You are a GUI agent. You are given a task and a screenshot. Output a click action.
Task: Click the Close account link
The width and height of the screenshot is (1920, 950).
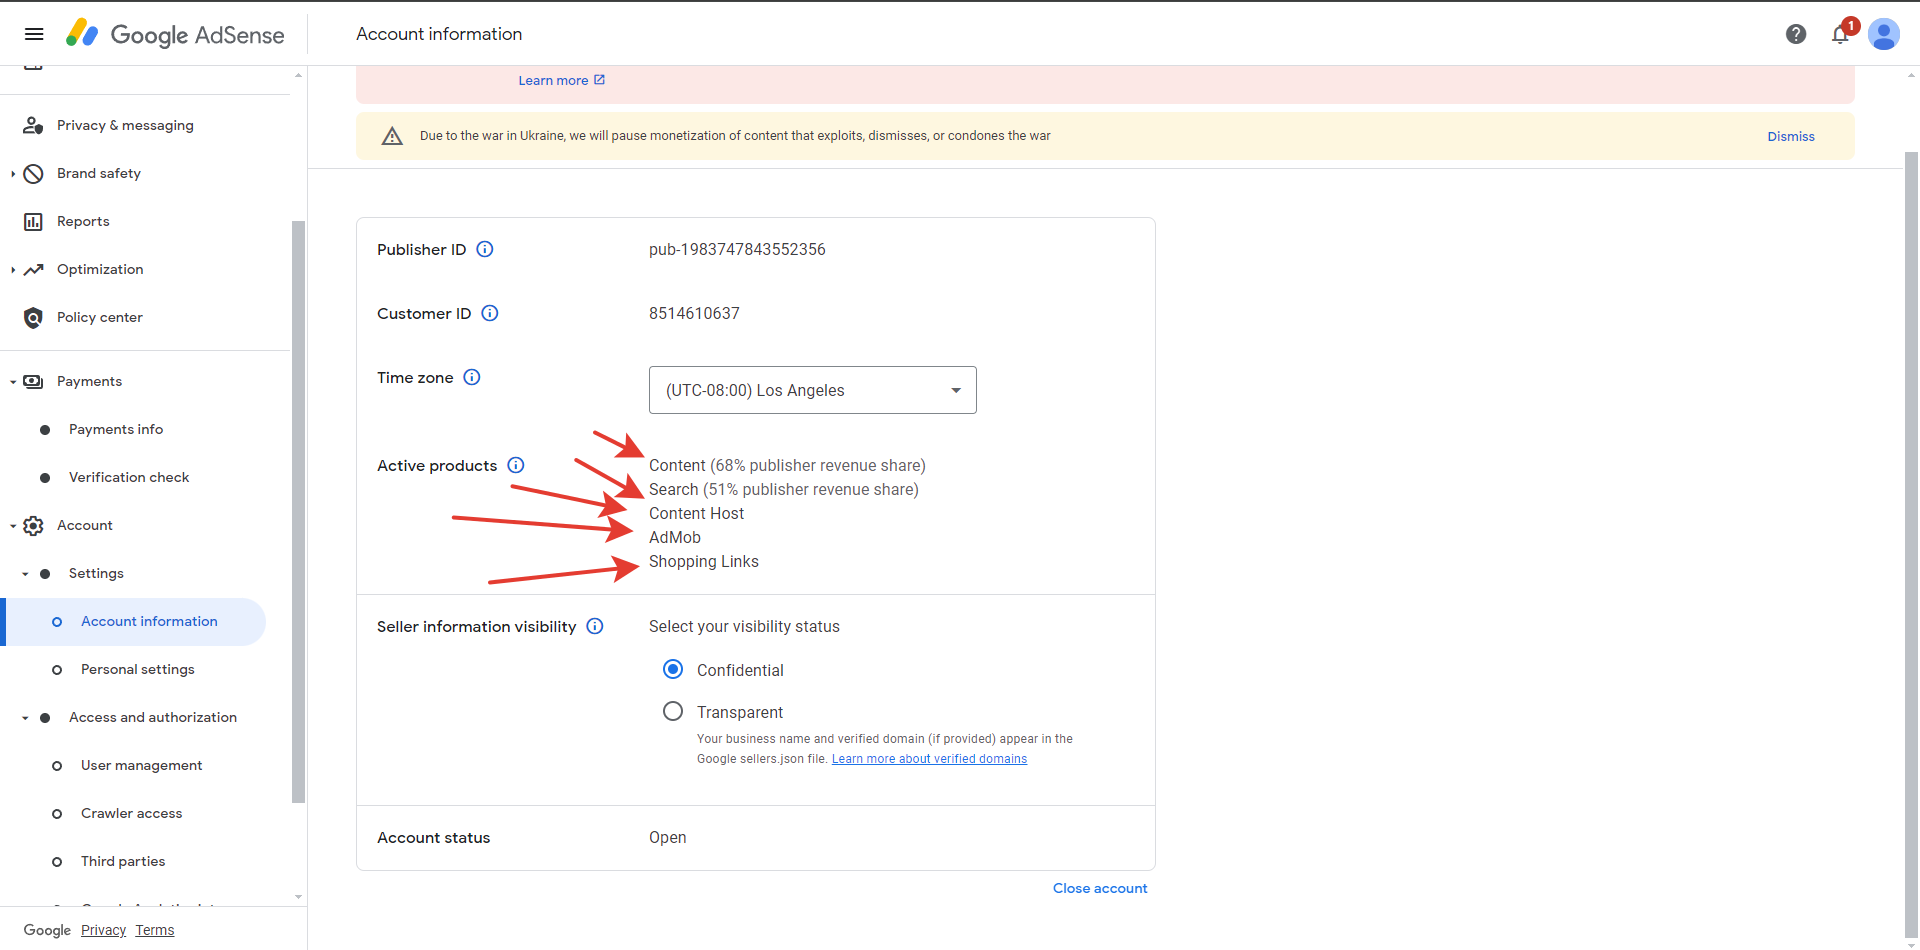[1100, 888]
